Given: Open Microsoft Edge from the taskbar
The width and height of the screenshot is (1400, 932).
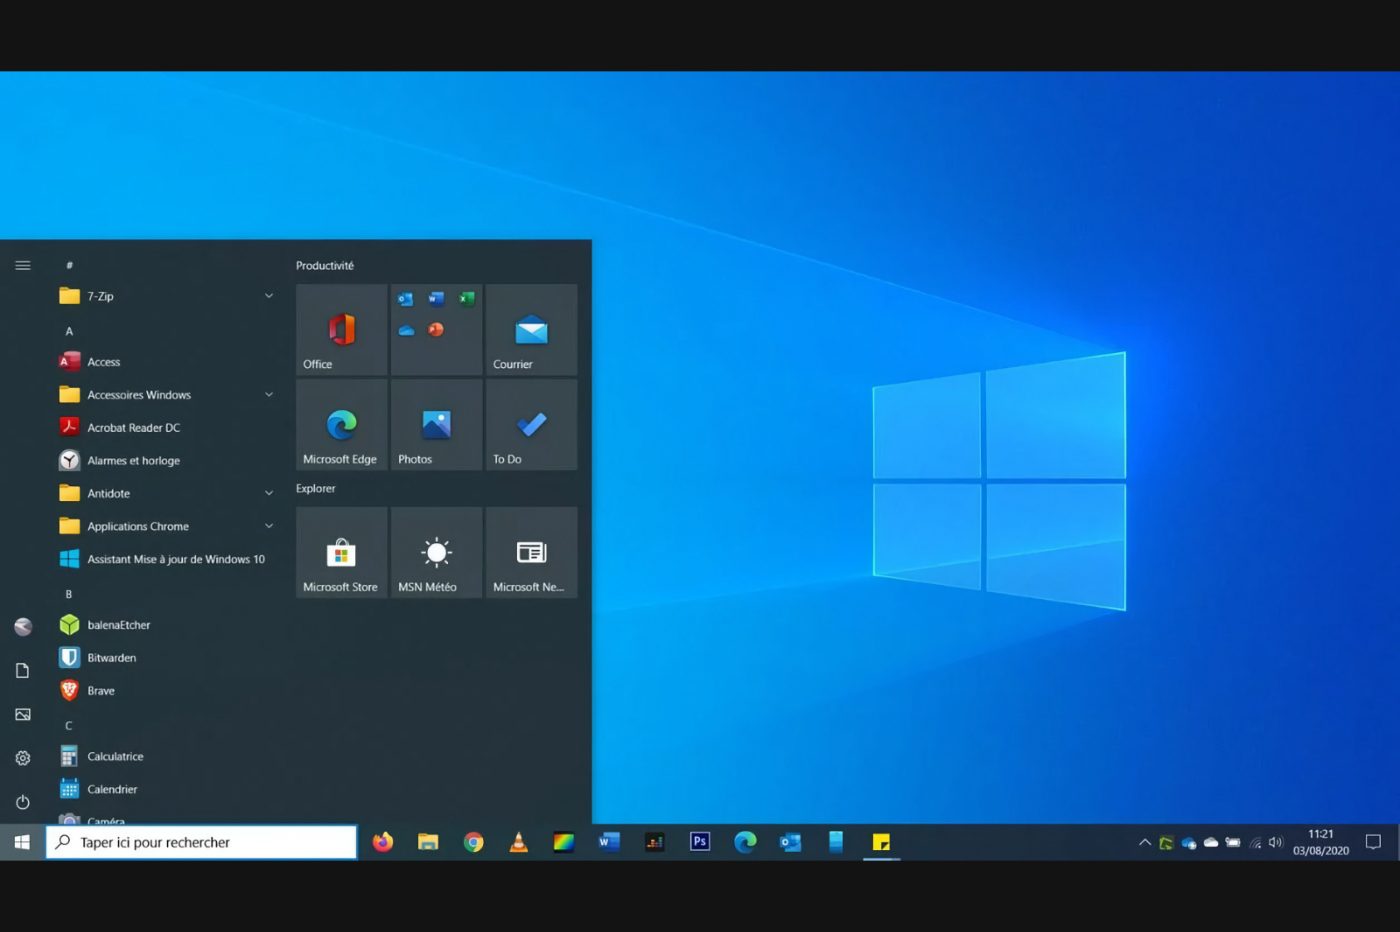Looking at the screenshot, I should coord(745,842).
